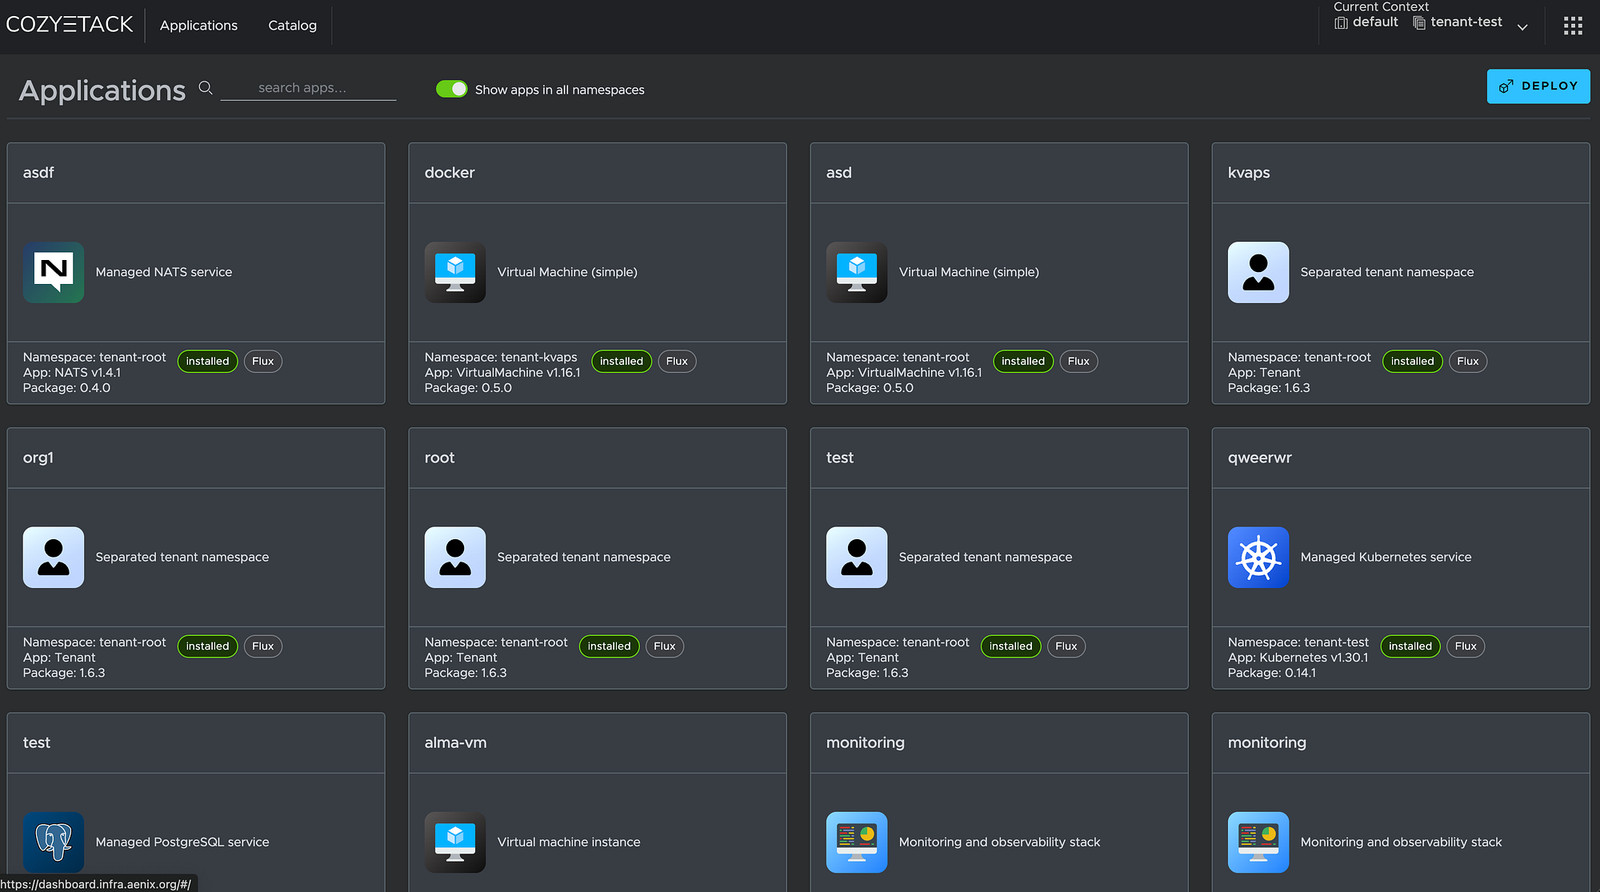
Task: Click 'Virtual Machine (simple)' in asd card
Action: pos(969,272)
